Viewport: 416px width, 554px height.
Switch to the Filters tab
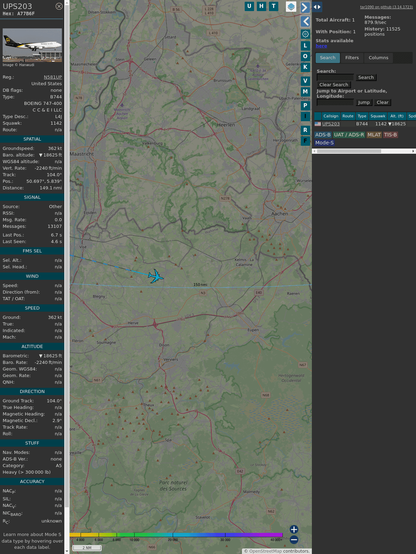(352, 58)
